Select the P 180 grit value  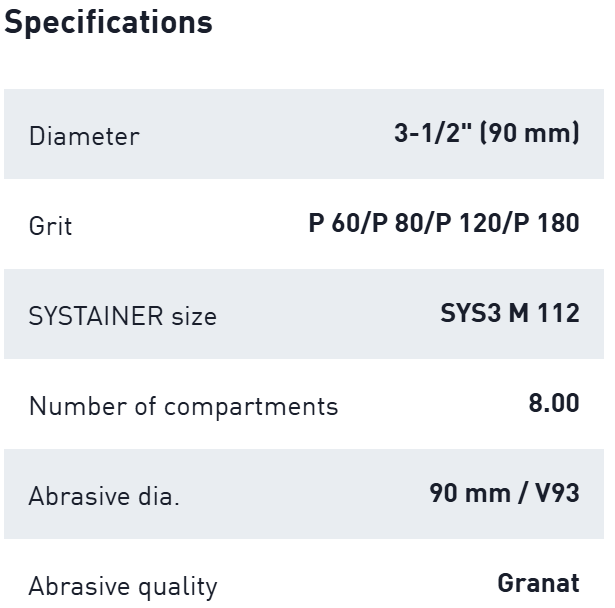pyautogui.click(x=546, y=223)
